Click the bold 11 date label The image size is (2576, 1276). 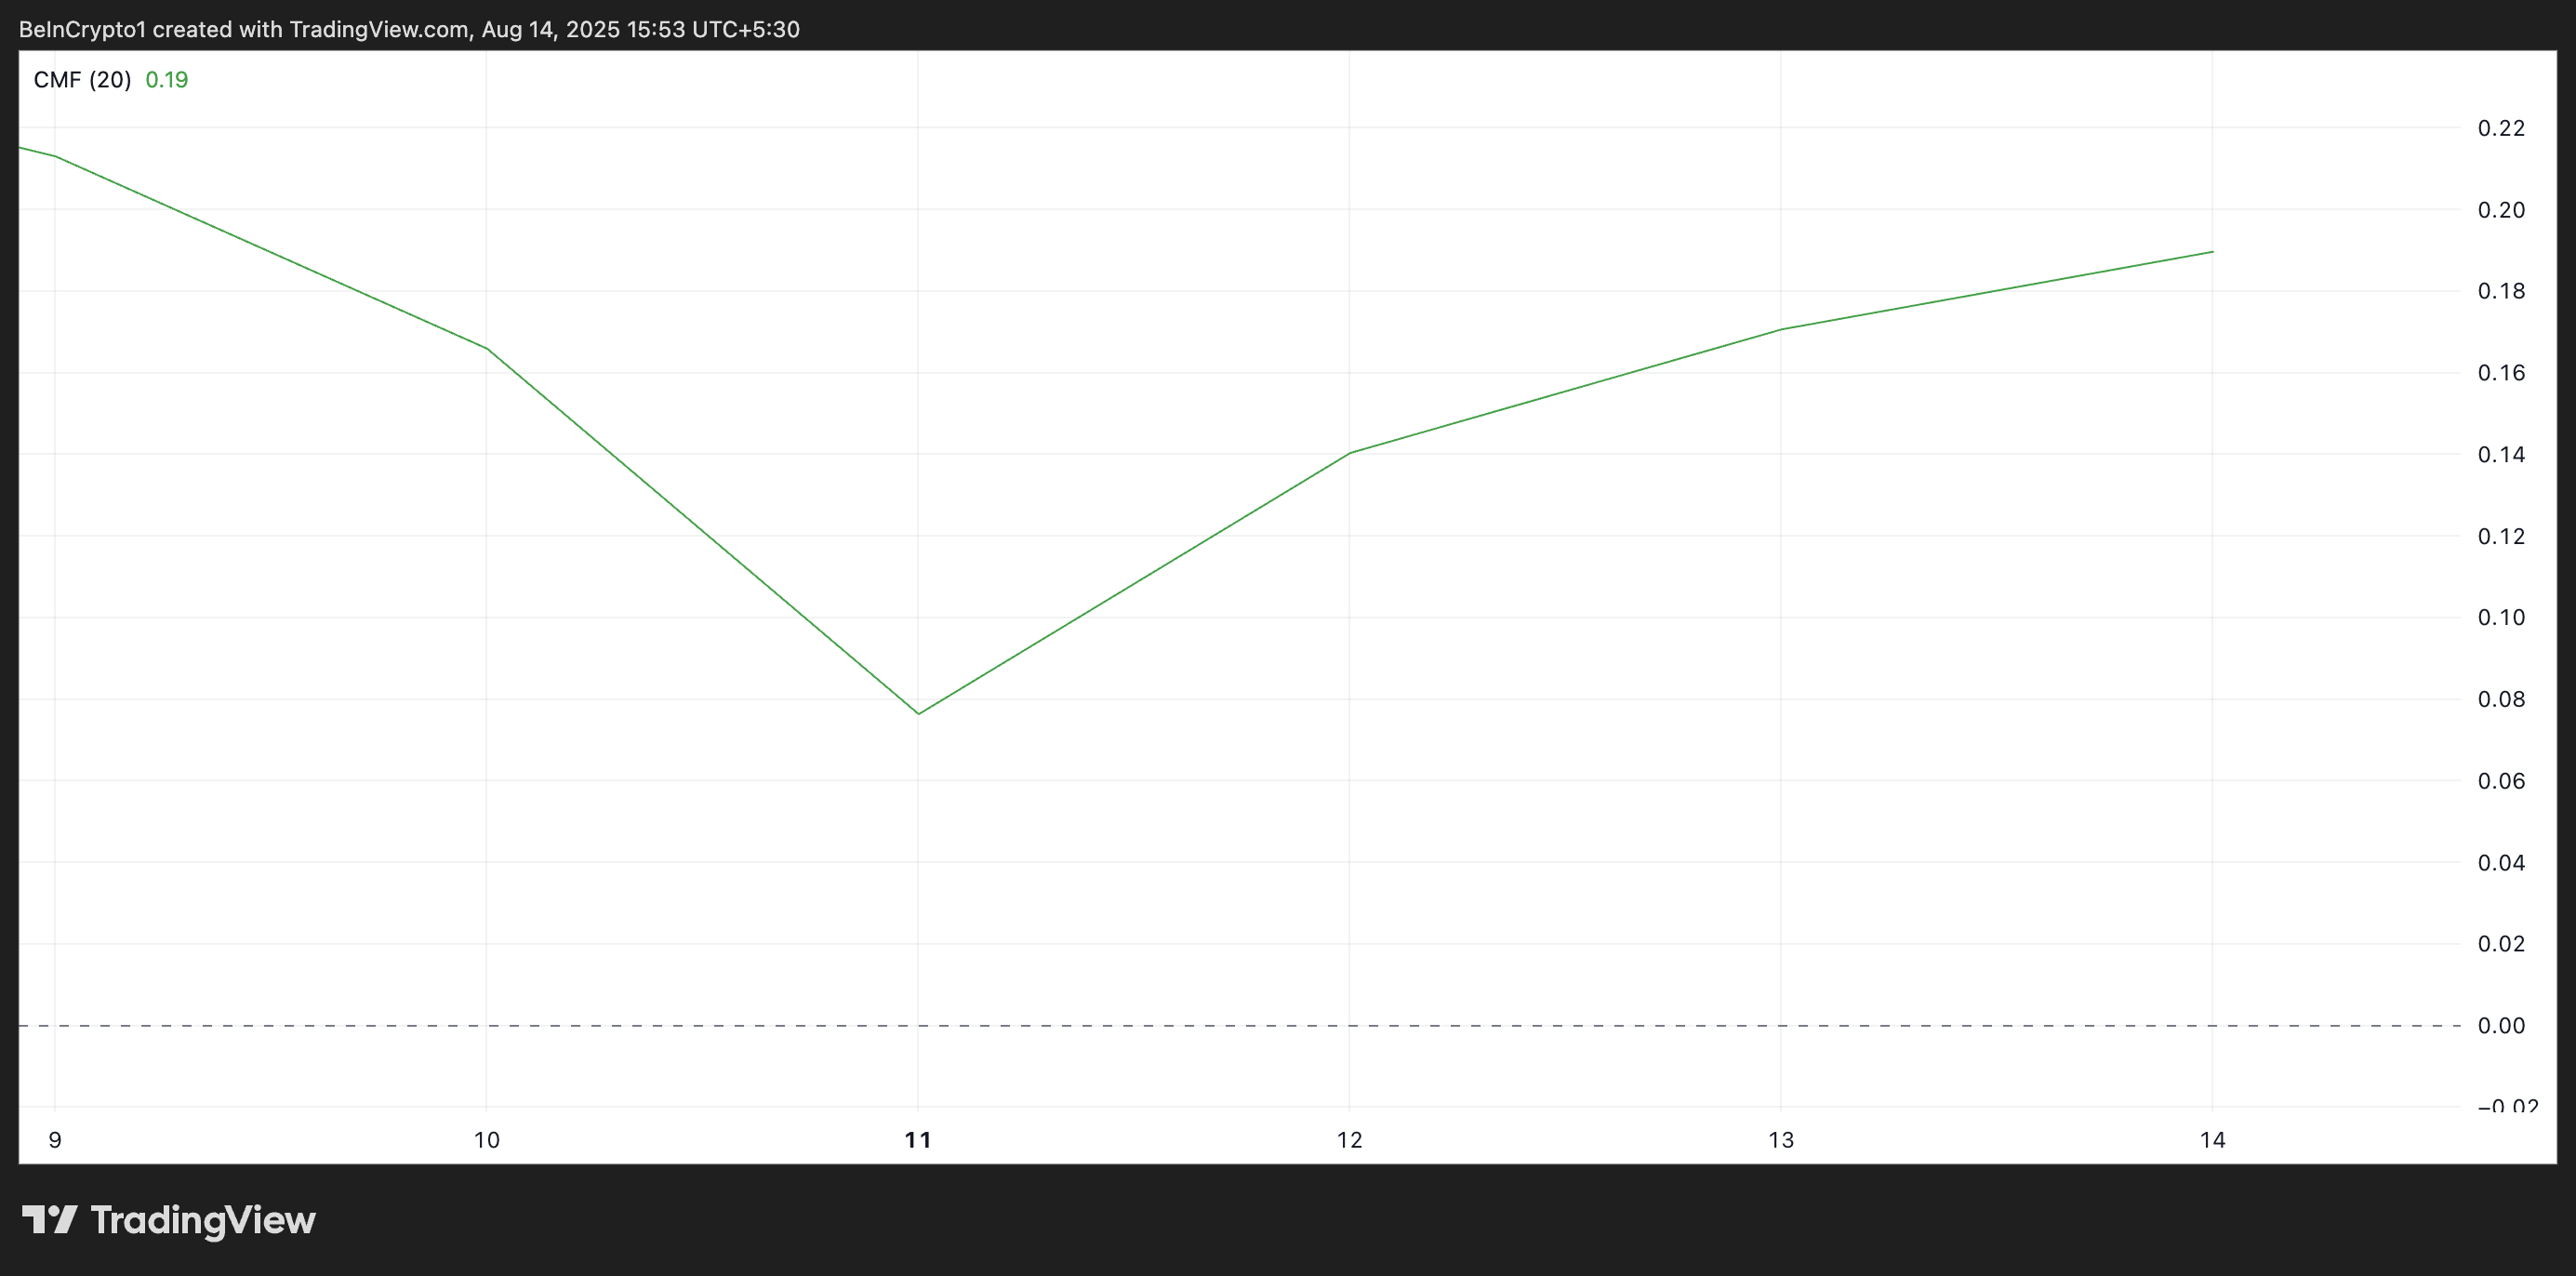[x=918, y=1140]
